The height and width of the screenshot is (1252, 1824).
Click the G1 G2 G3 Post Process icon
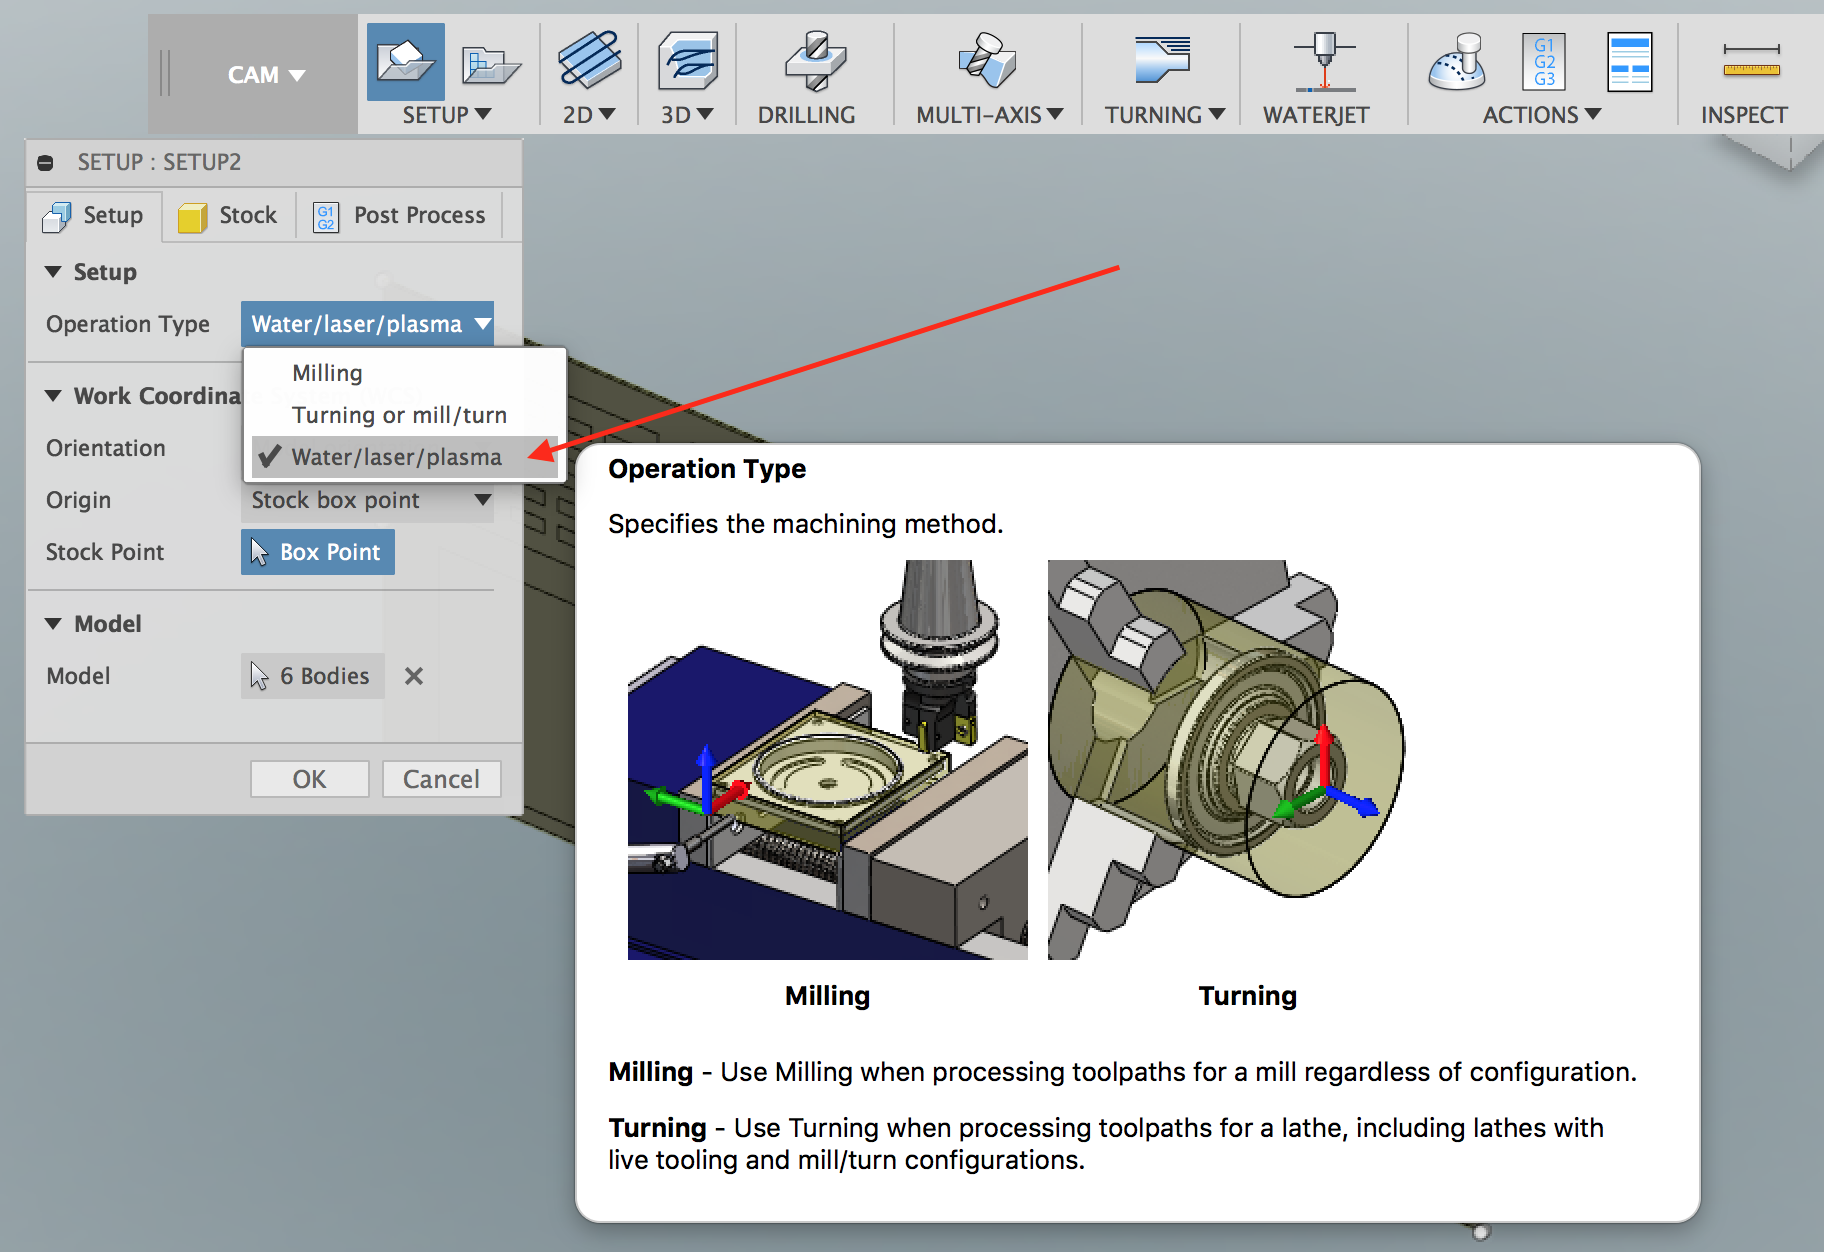(x=1543, y=61)
